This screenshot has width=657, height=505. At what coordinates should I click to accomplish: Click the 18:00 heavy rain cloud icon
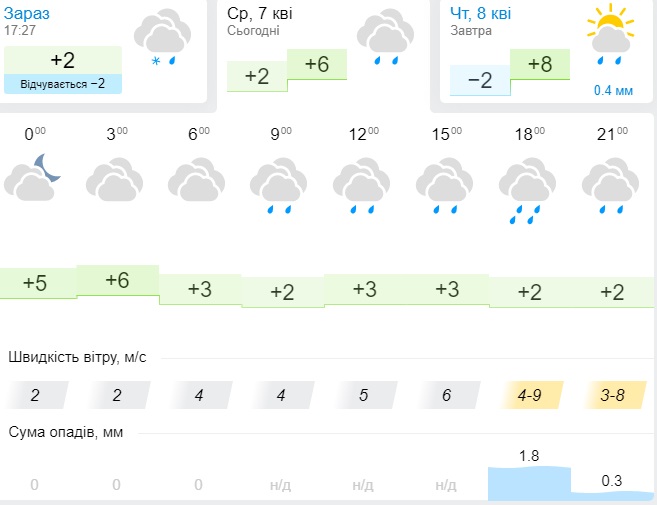(x=527, y=190)
